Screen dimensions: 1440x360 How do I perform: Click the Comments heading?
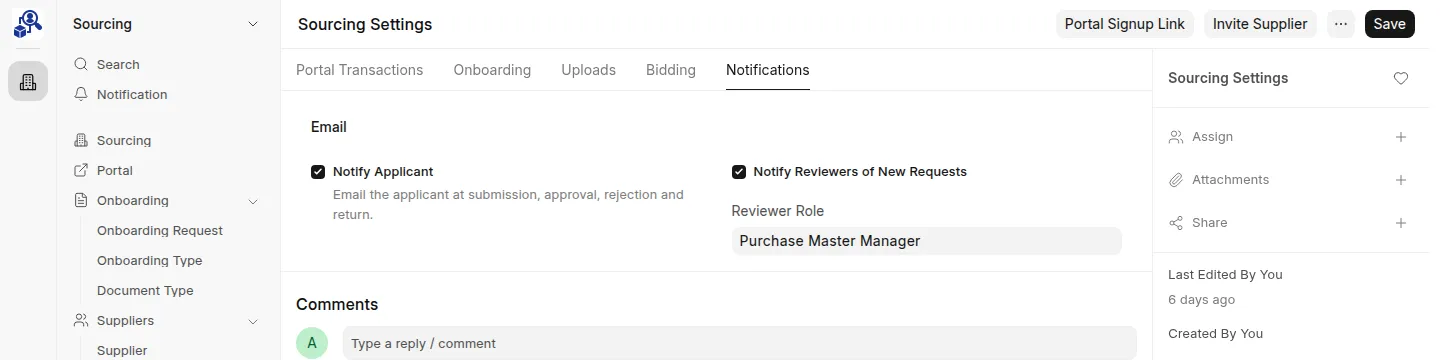(x=337, y=304)
